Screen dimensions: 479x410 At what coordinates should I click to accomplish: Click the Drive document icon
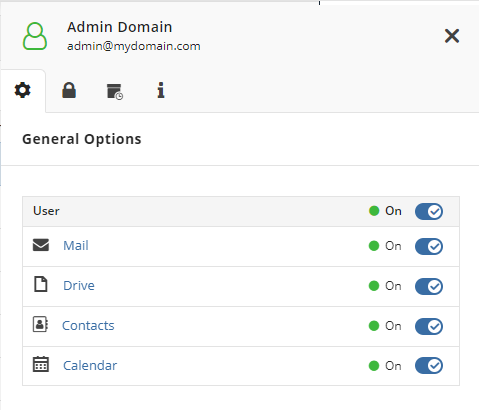point(41,284)
